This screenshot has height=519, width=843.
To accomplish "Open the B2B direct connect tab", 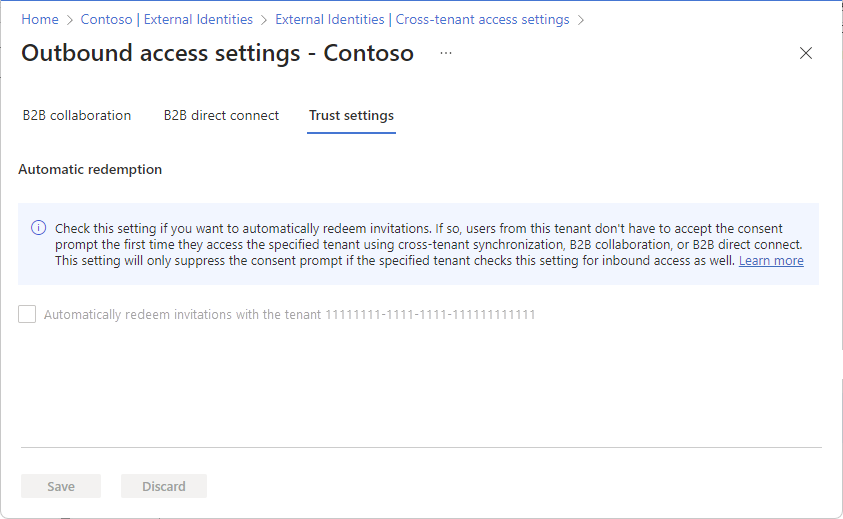I will (x=221, y=116).
